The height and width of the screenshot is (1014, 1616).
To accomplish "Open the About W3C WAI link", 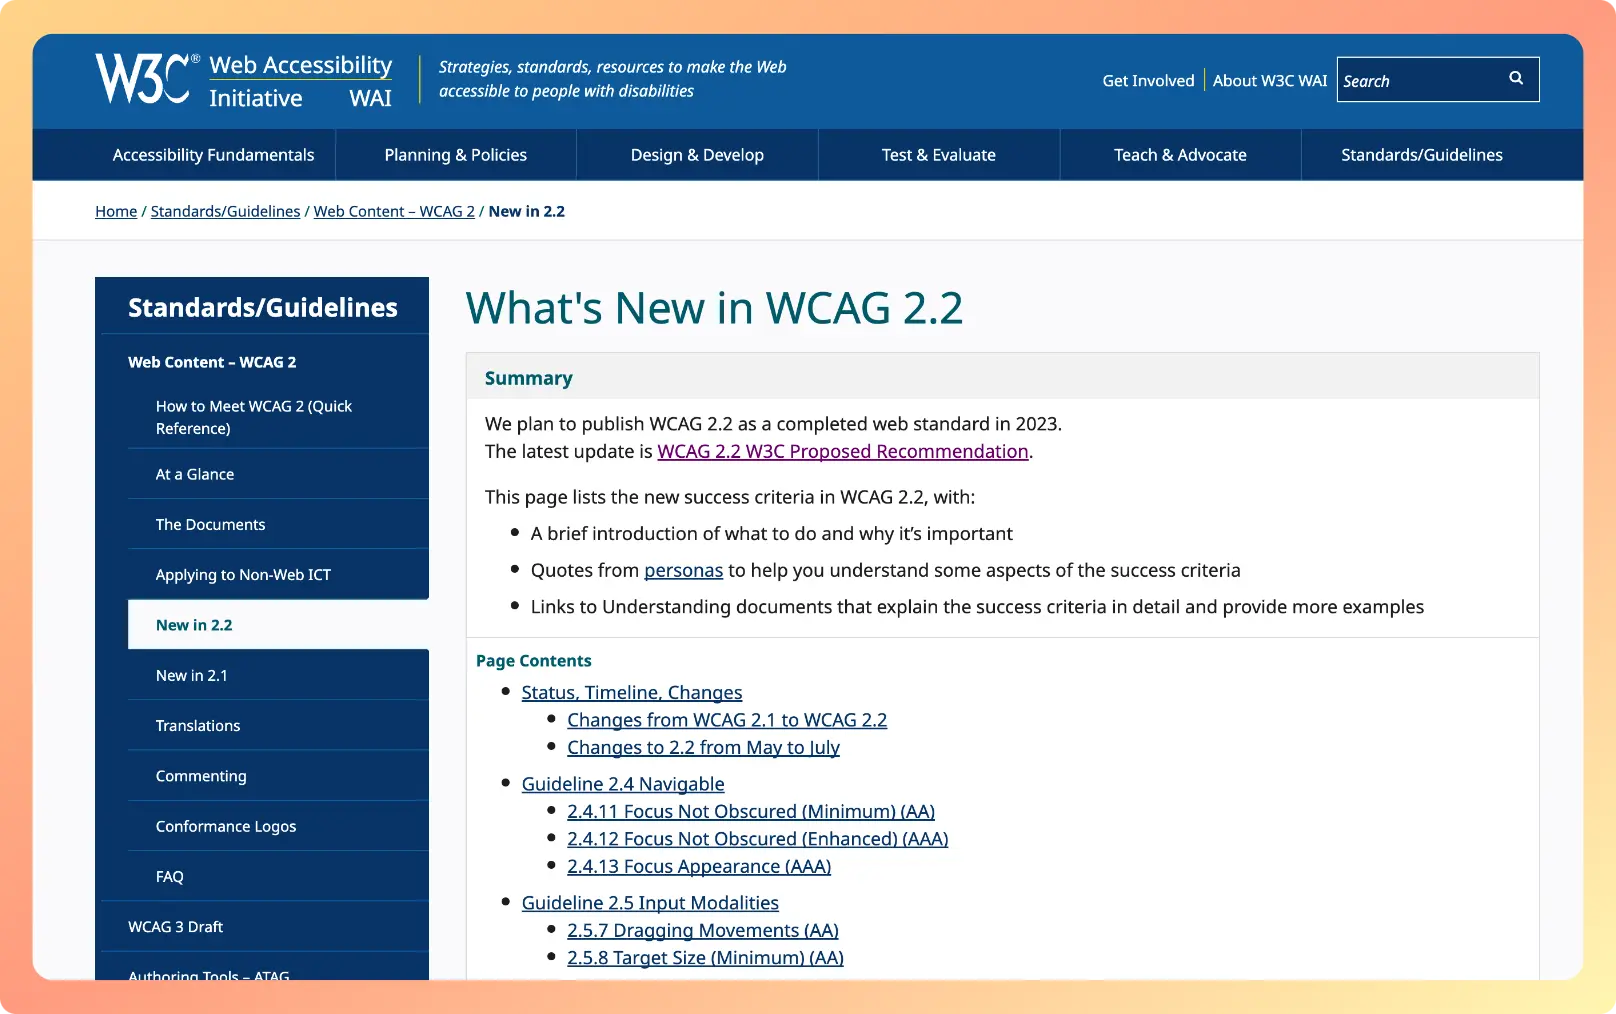I will point(1269,81).
